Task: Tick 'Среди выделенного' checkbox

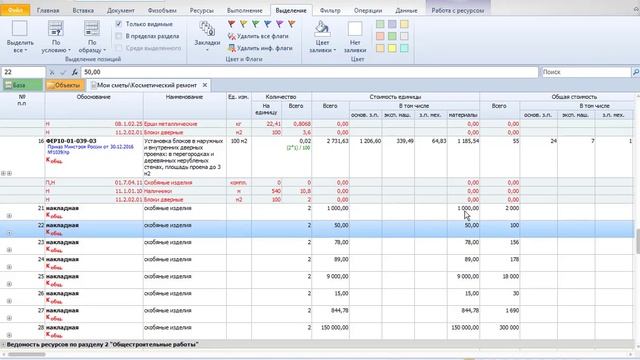Action: (x=119, y=48)
